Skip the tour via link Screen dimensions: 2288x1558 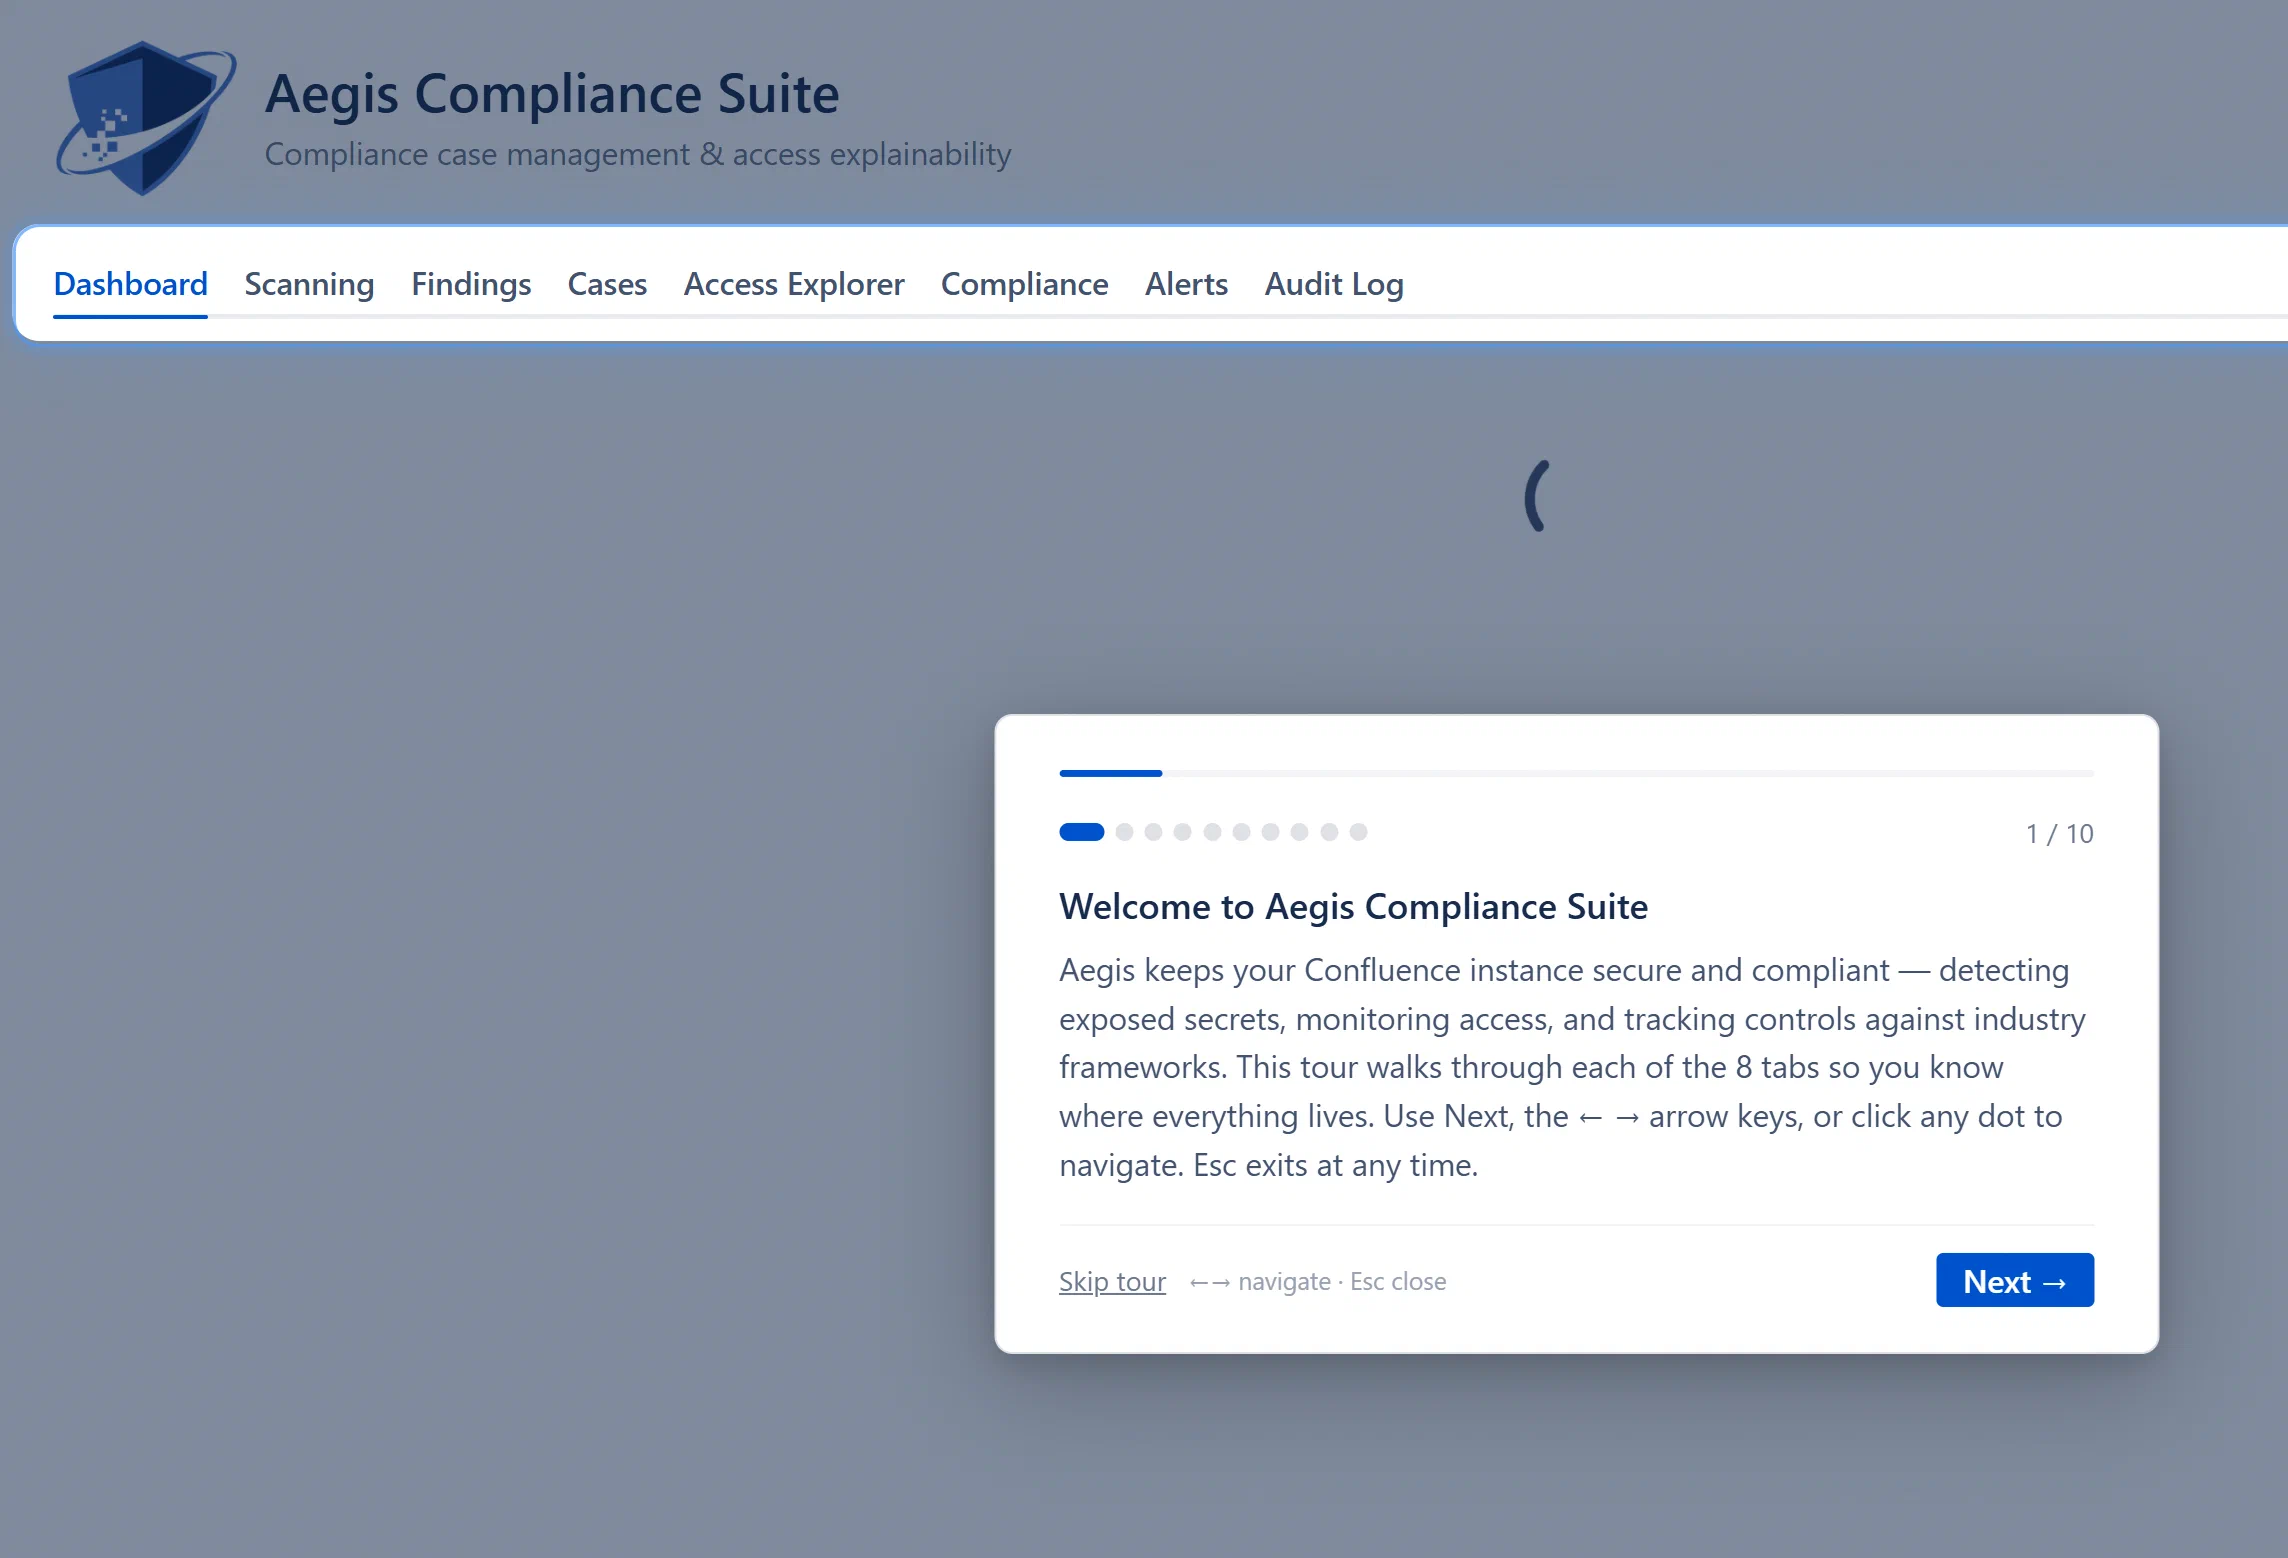[1112, 1281]
